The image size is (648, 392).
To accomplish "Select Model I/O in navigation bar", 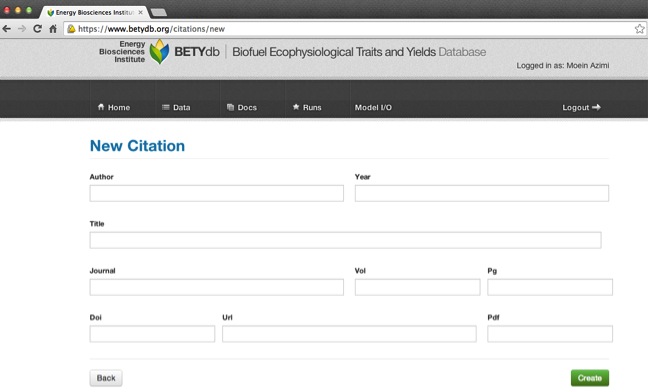I will point(373,107).
